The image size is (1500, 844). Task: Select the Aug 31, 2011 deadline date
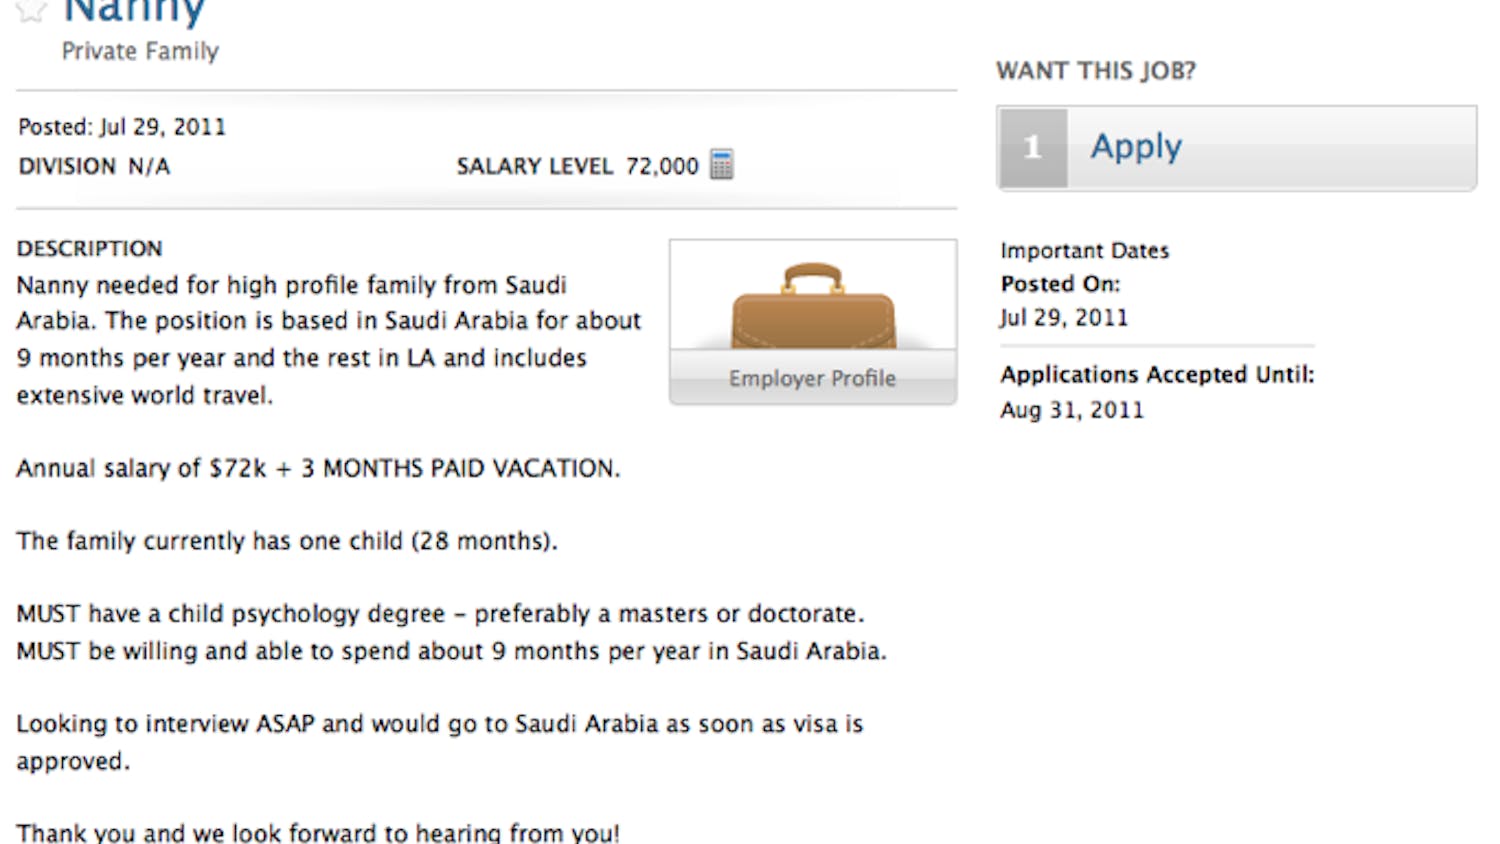pyautogui.click(x=1071, y=410)
